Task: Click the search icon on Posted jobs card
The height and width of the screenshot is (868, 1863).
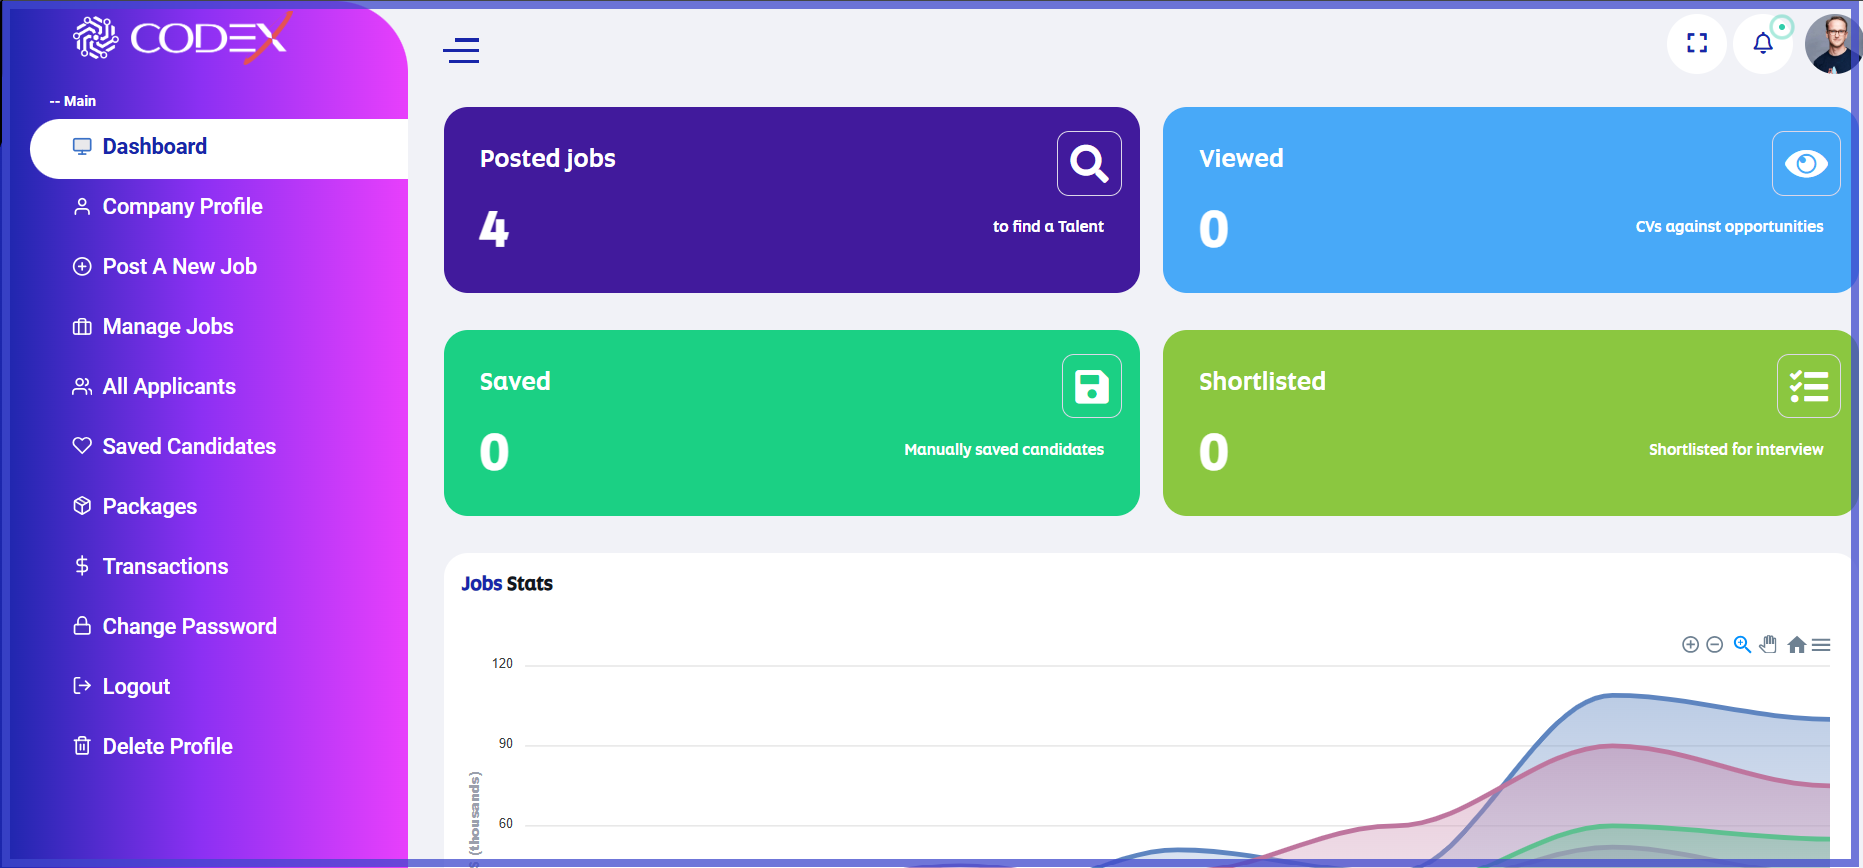Action: 1089,163
